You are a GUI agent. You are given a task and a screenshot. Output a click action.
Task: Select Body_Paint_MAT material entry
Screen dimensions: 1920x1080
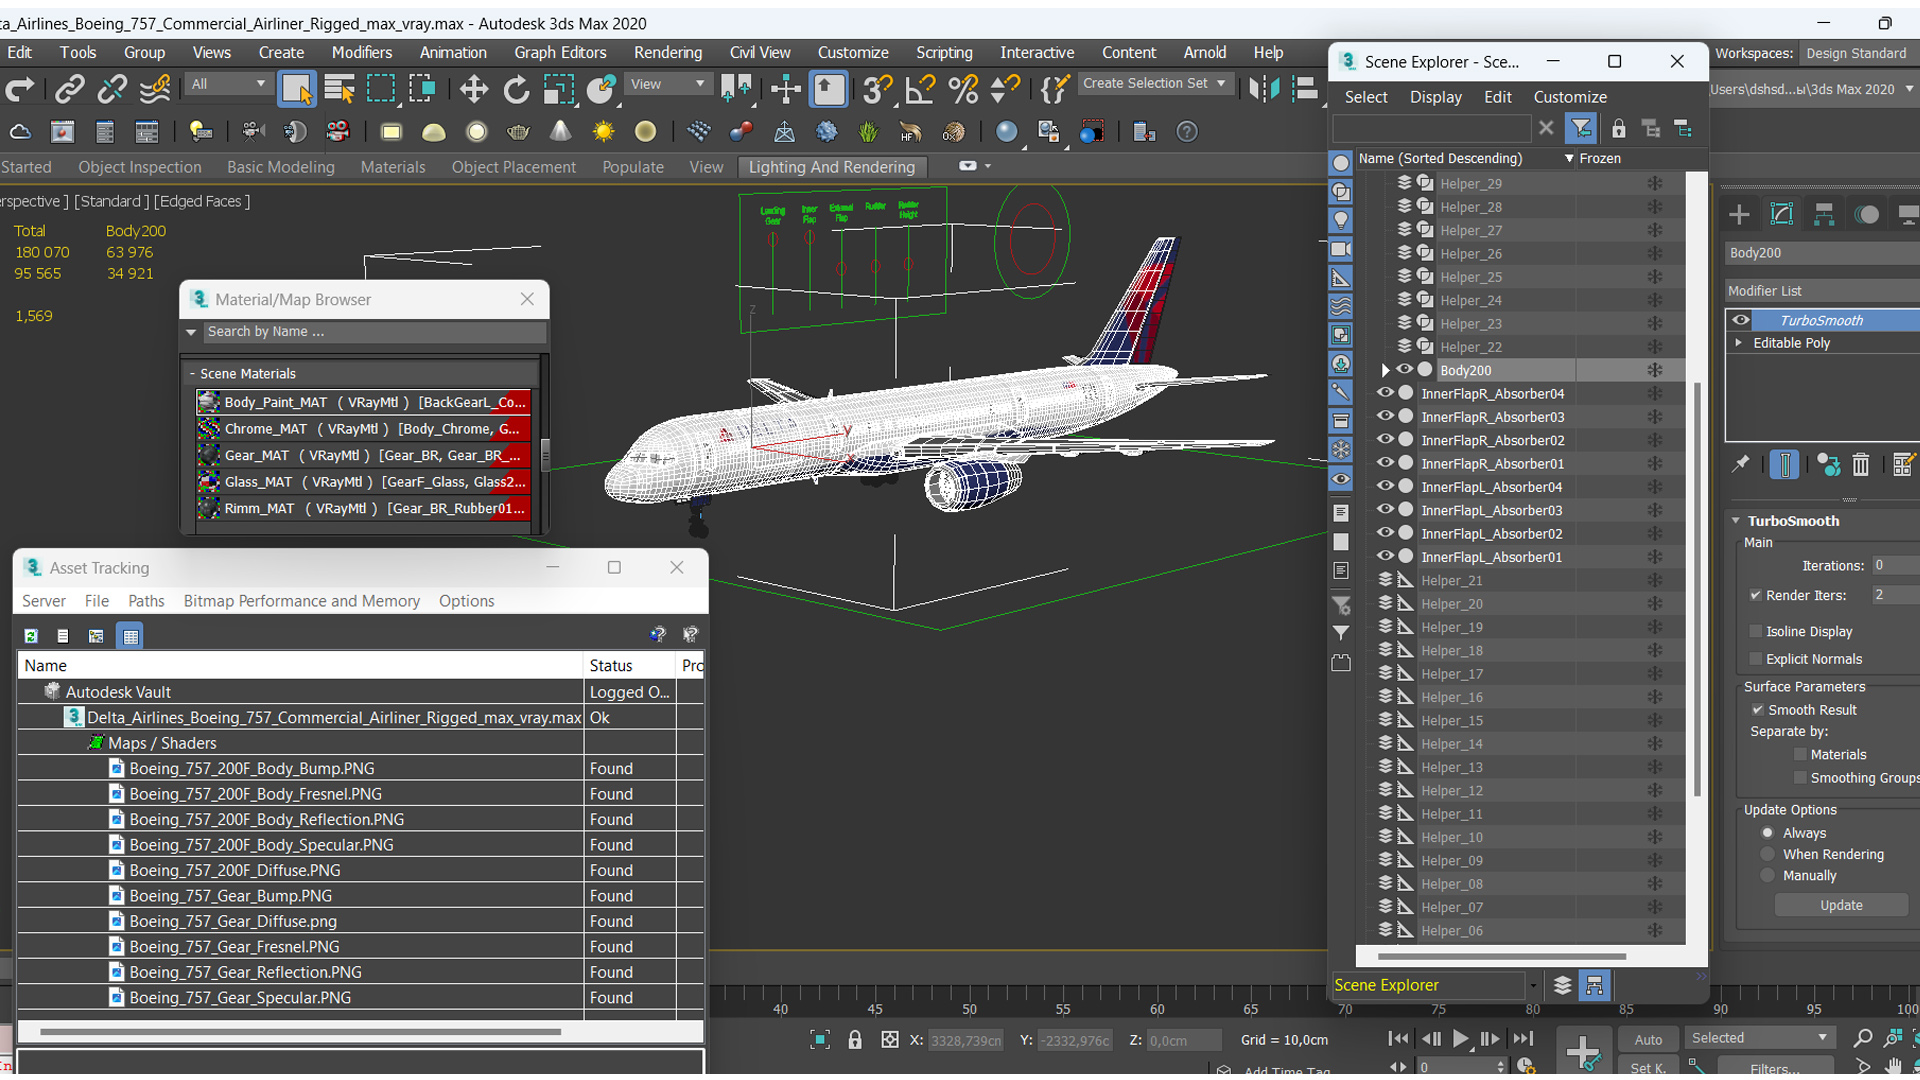point(363,402)
